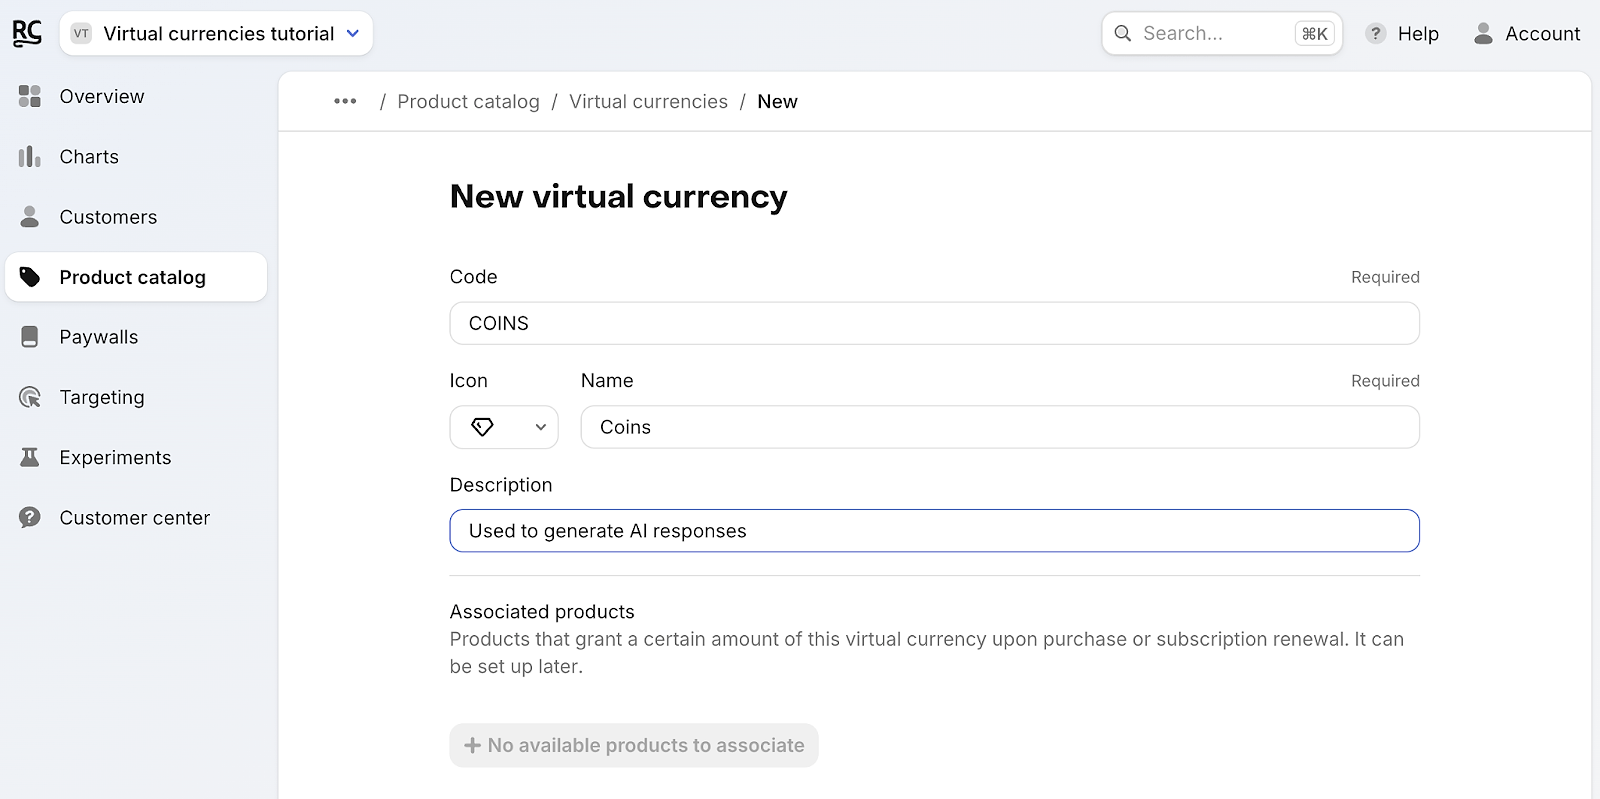Navigate to Paywalls
This screenshot has width=1600, height=799.
(136, 337)
